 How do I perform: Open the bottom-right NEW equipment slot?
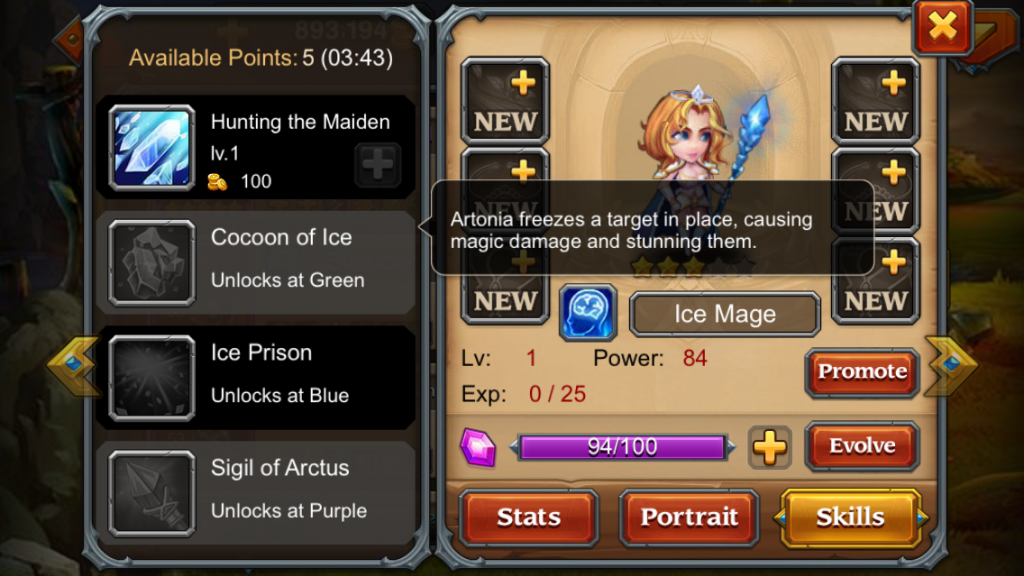click(876, 281)
